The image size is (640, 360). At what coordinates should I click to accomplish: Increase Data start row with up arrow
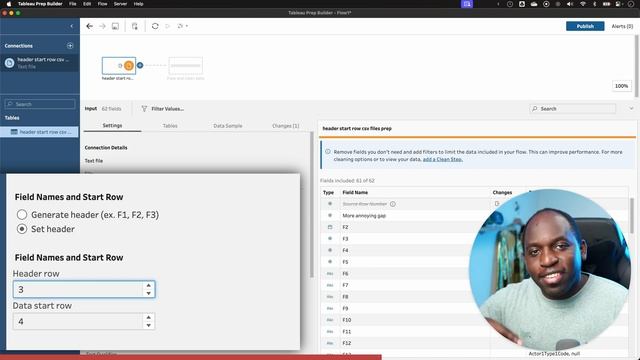[149, 317]
